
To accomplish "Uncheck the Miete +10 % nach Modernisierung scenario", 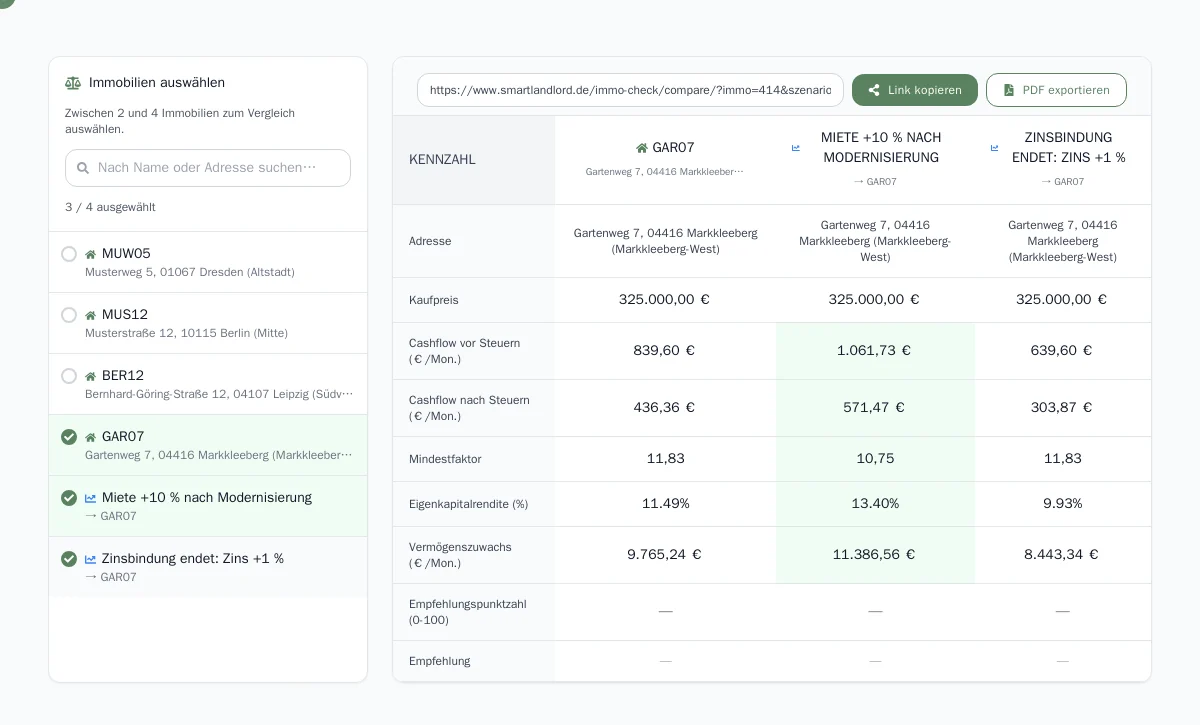I will 69,498.
